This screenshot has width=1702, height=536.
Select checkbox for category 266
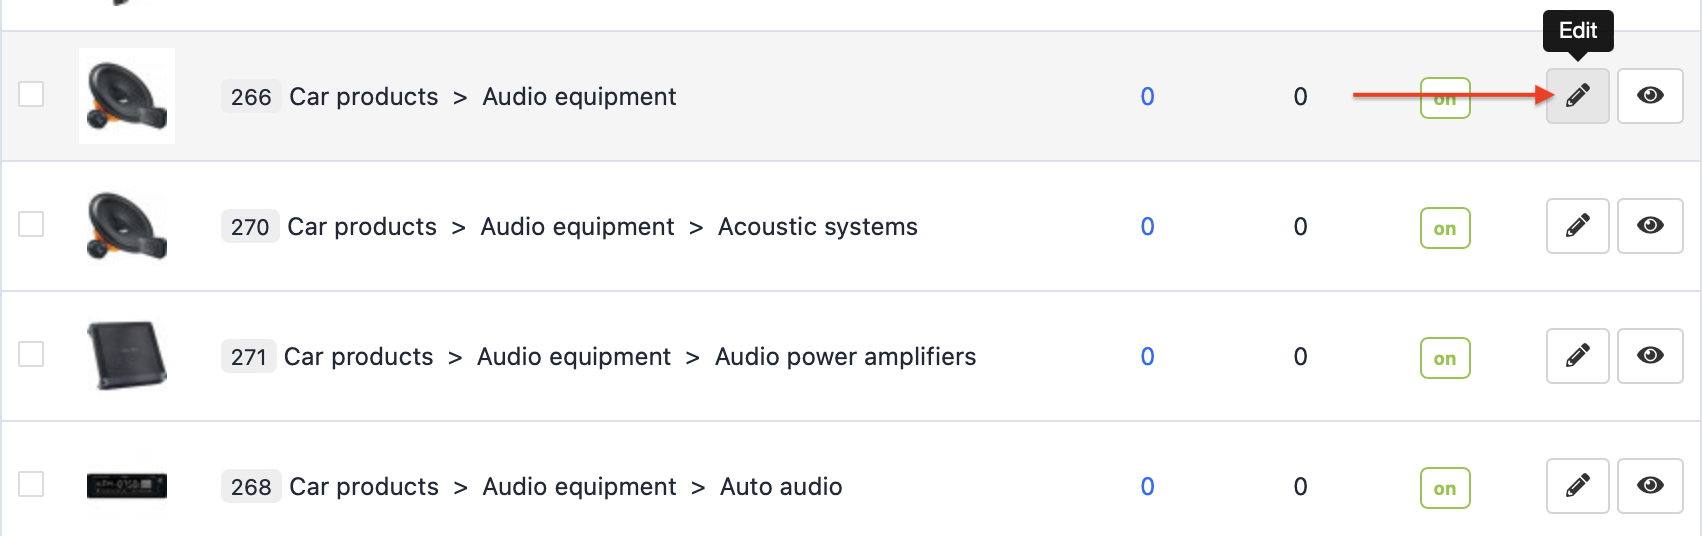pyautogui.click(x=31, y=94)
